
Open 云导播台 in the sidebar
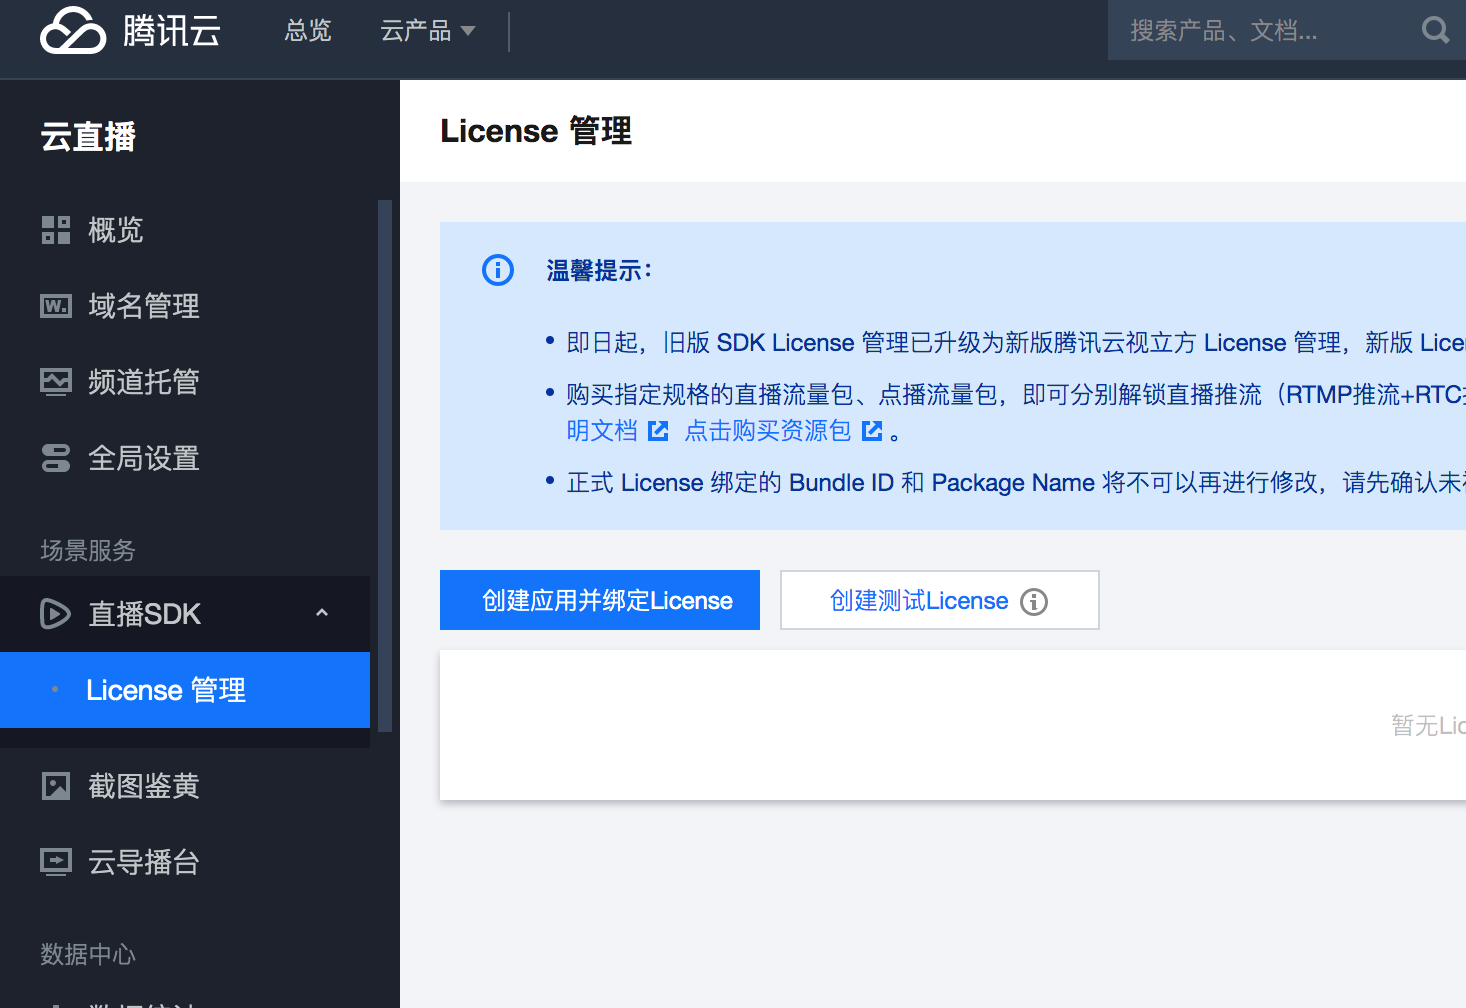click(144, 862)
